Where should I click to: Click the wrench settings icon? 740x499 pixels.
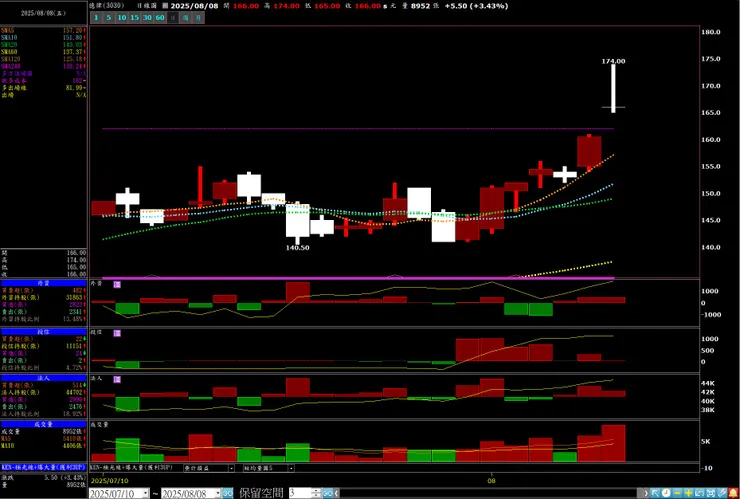pyautogui.click(x=722, y=493)
